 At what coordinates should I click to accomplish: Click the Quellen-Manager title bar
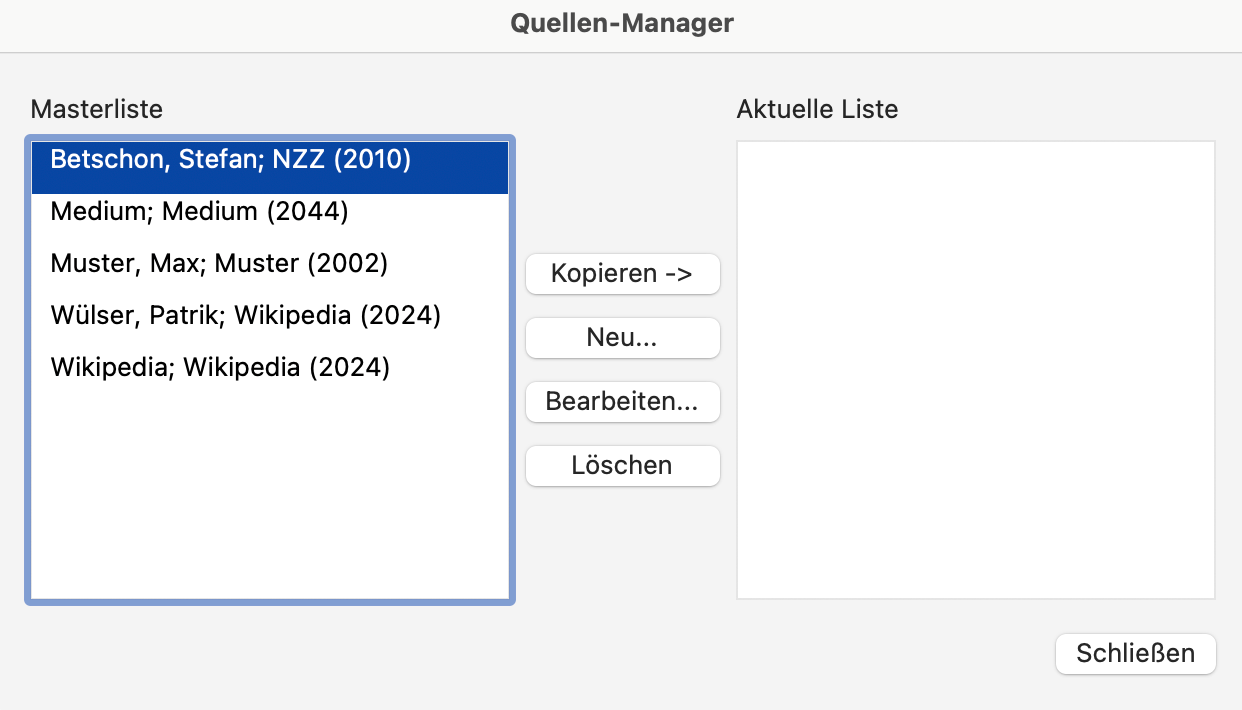coord(621,23)
